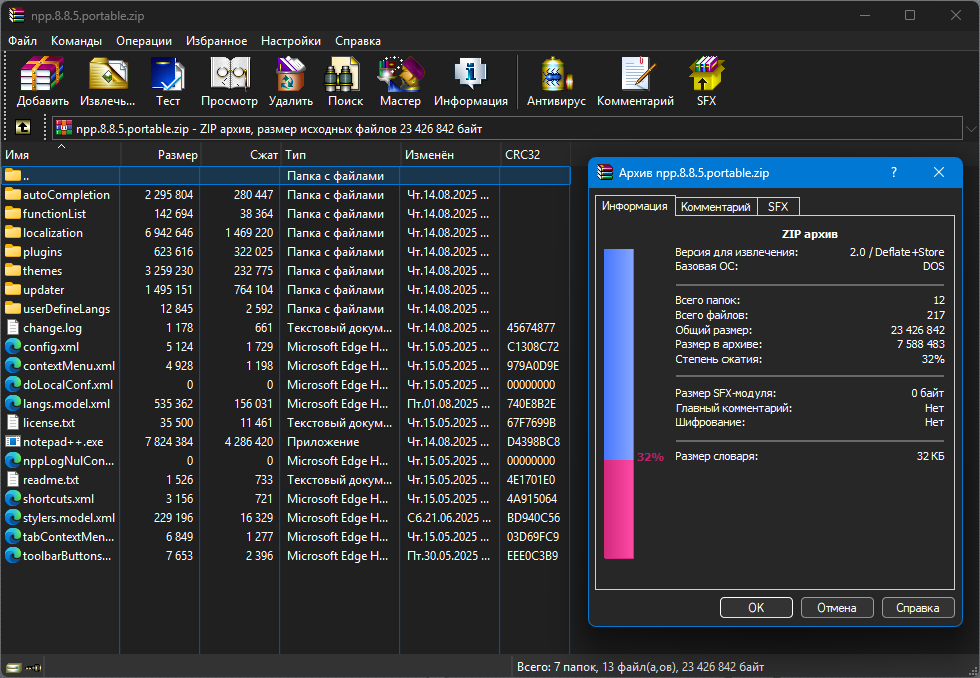
Task: Select the config.xml Edge file icon
Action: click(x=12, y=346)
